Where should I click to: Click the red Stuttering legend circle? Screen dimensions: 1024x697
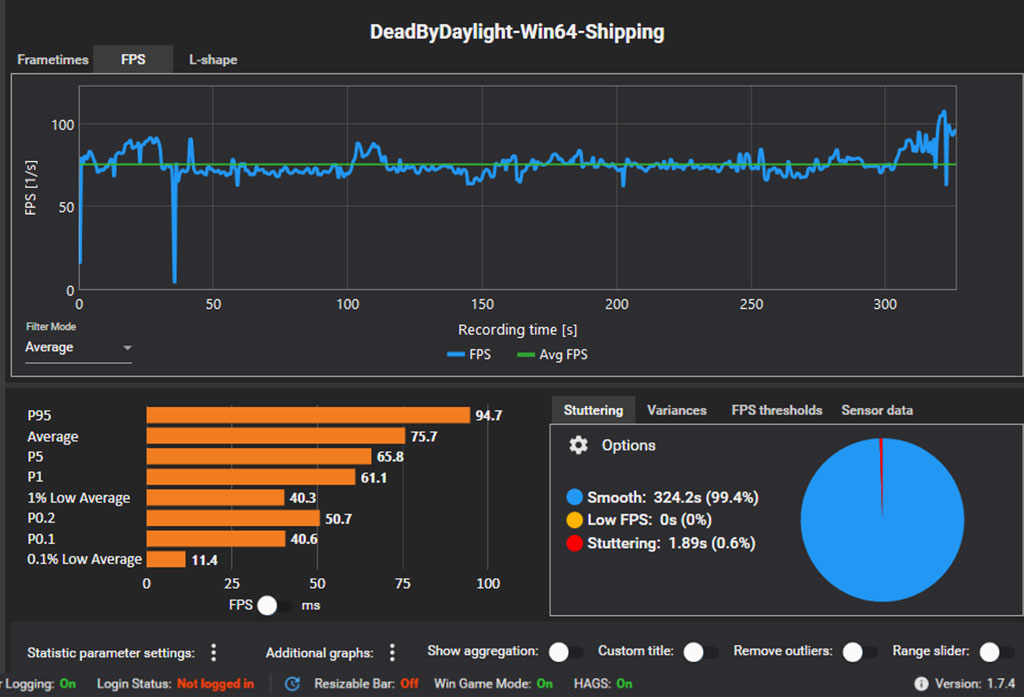pos(574,543)
